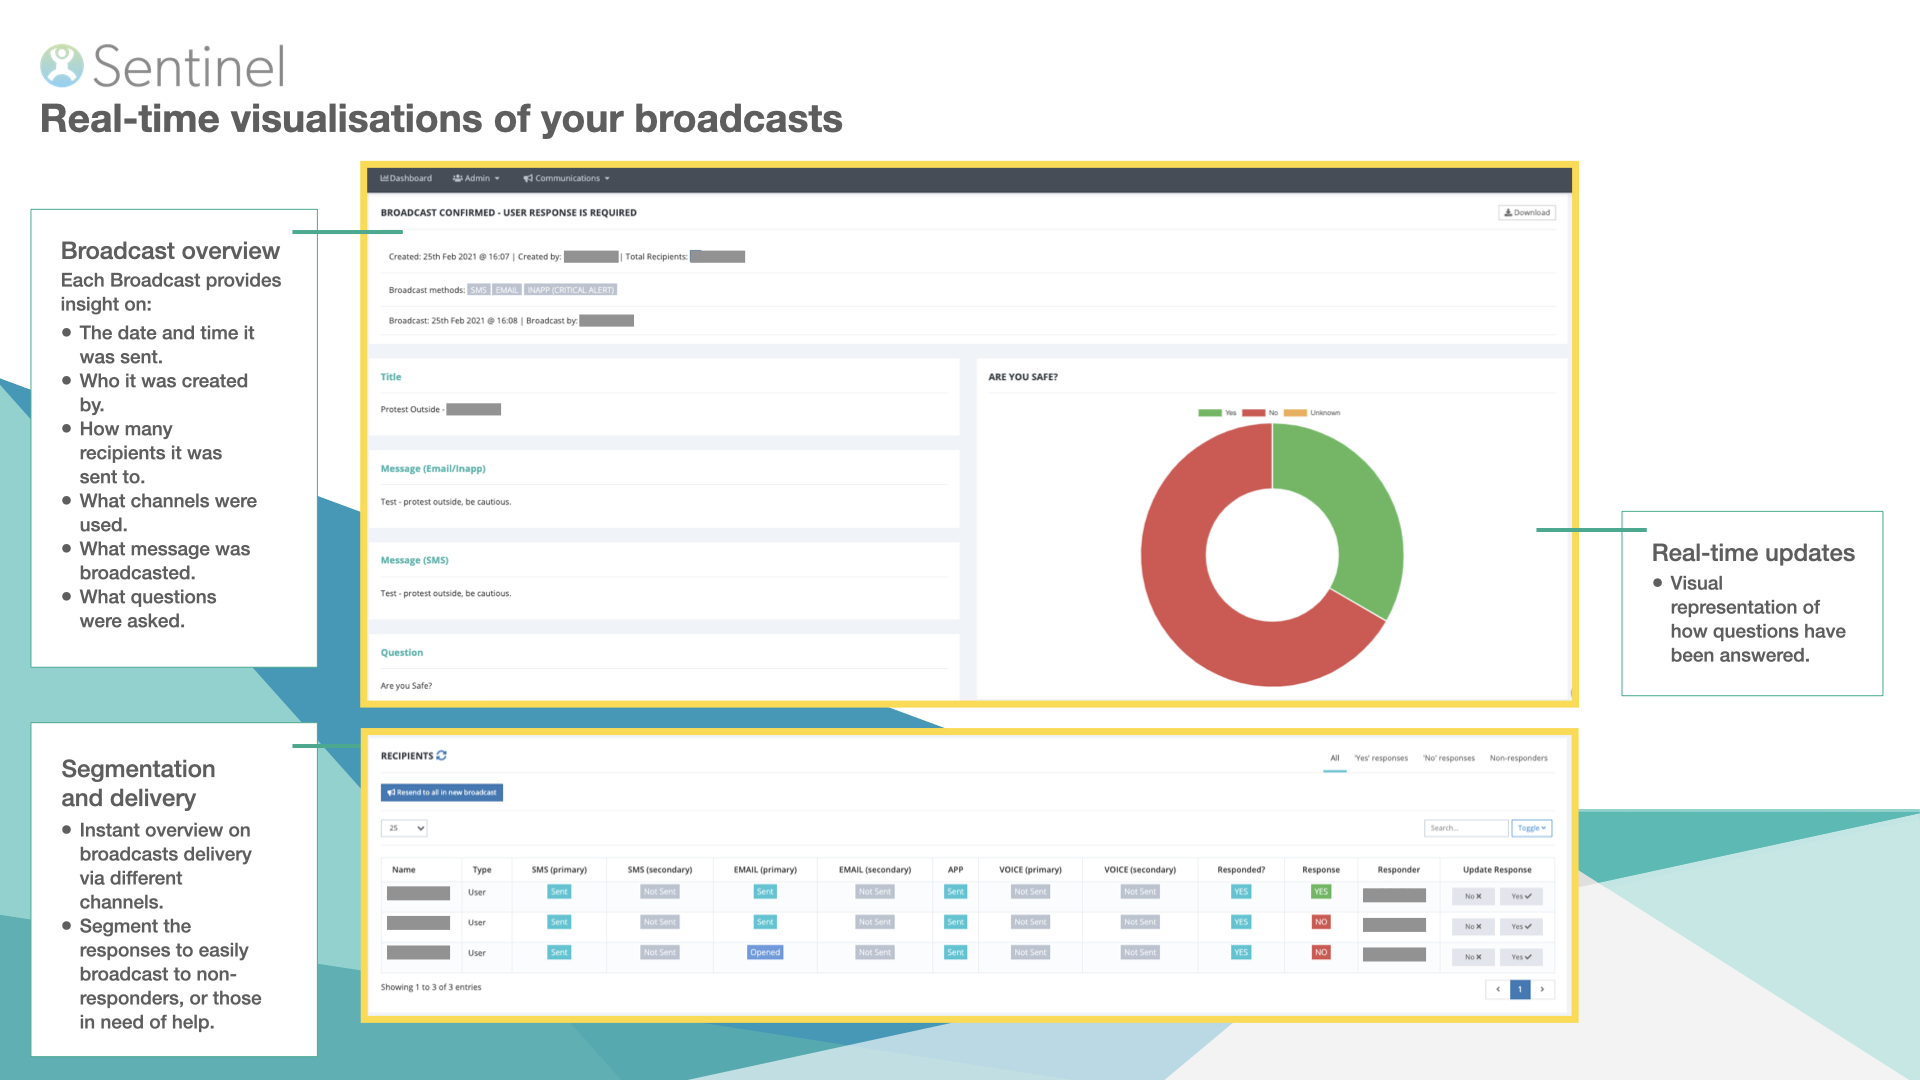
Task: Open the Admin dropdown menu
Action: [x=476, y=179]
